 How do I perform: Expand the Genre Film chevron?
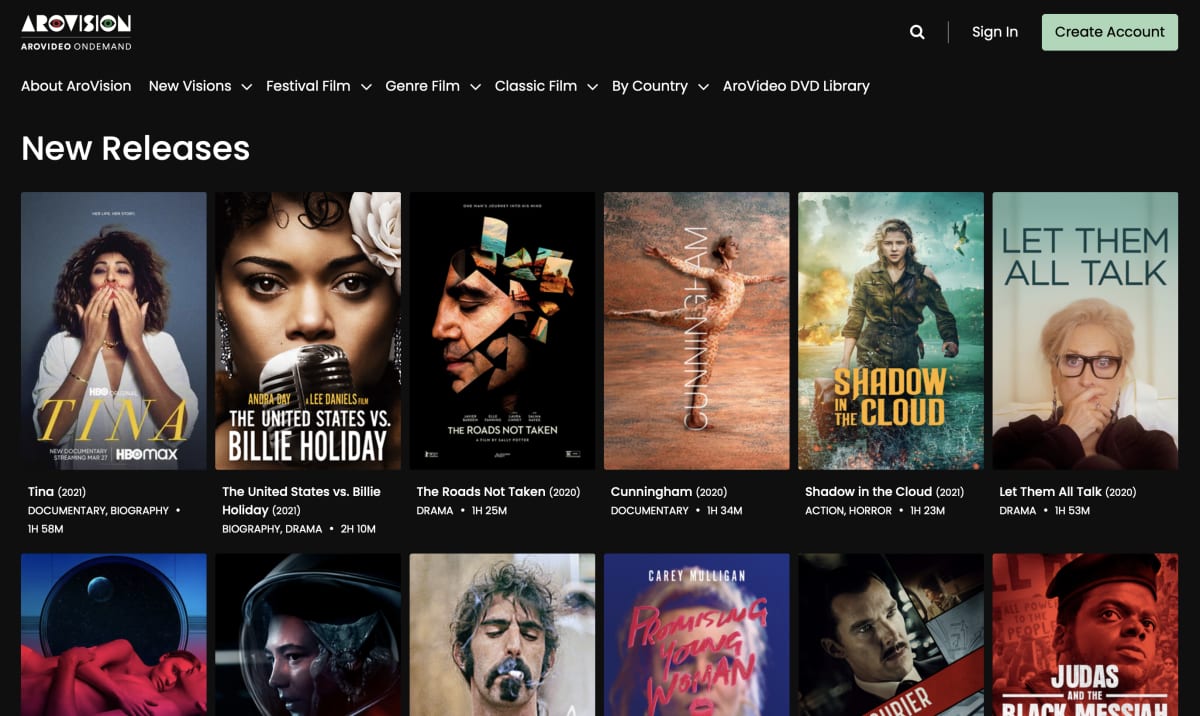[x=475, y=87]
